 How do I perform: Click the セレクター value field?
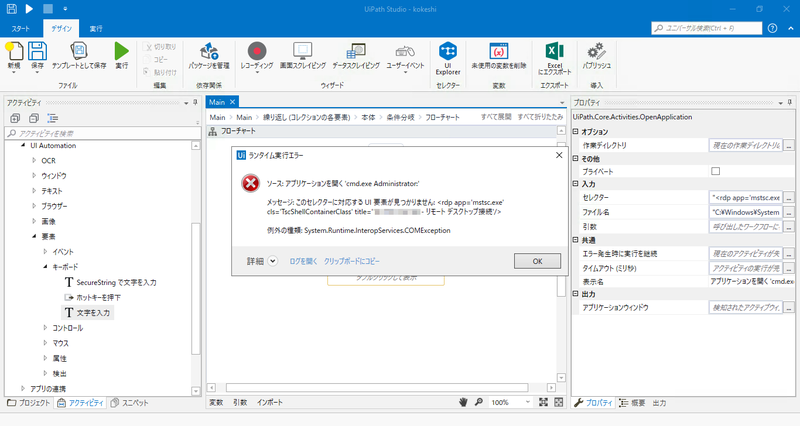[x=746, y=197]
